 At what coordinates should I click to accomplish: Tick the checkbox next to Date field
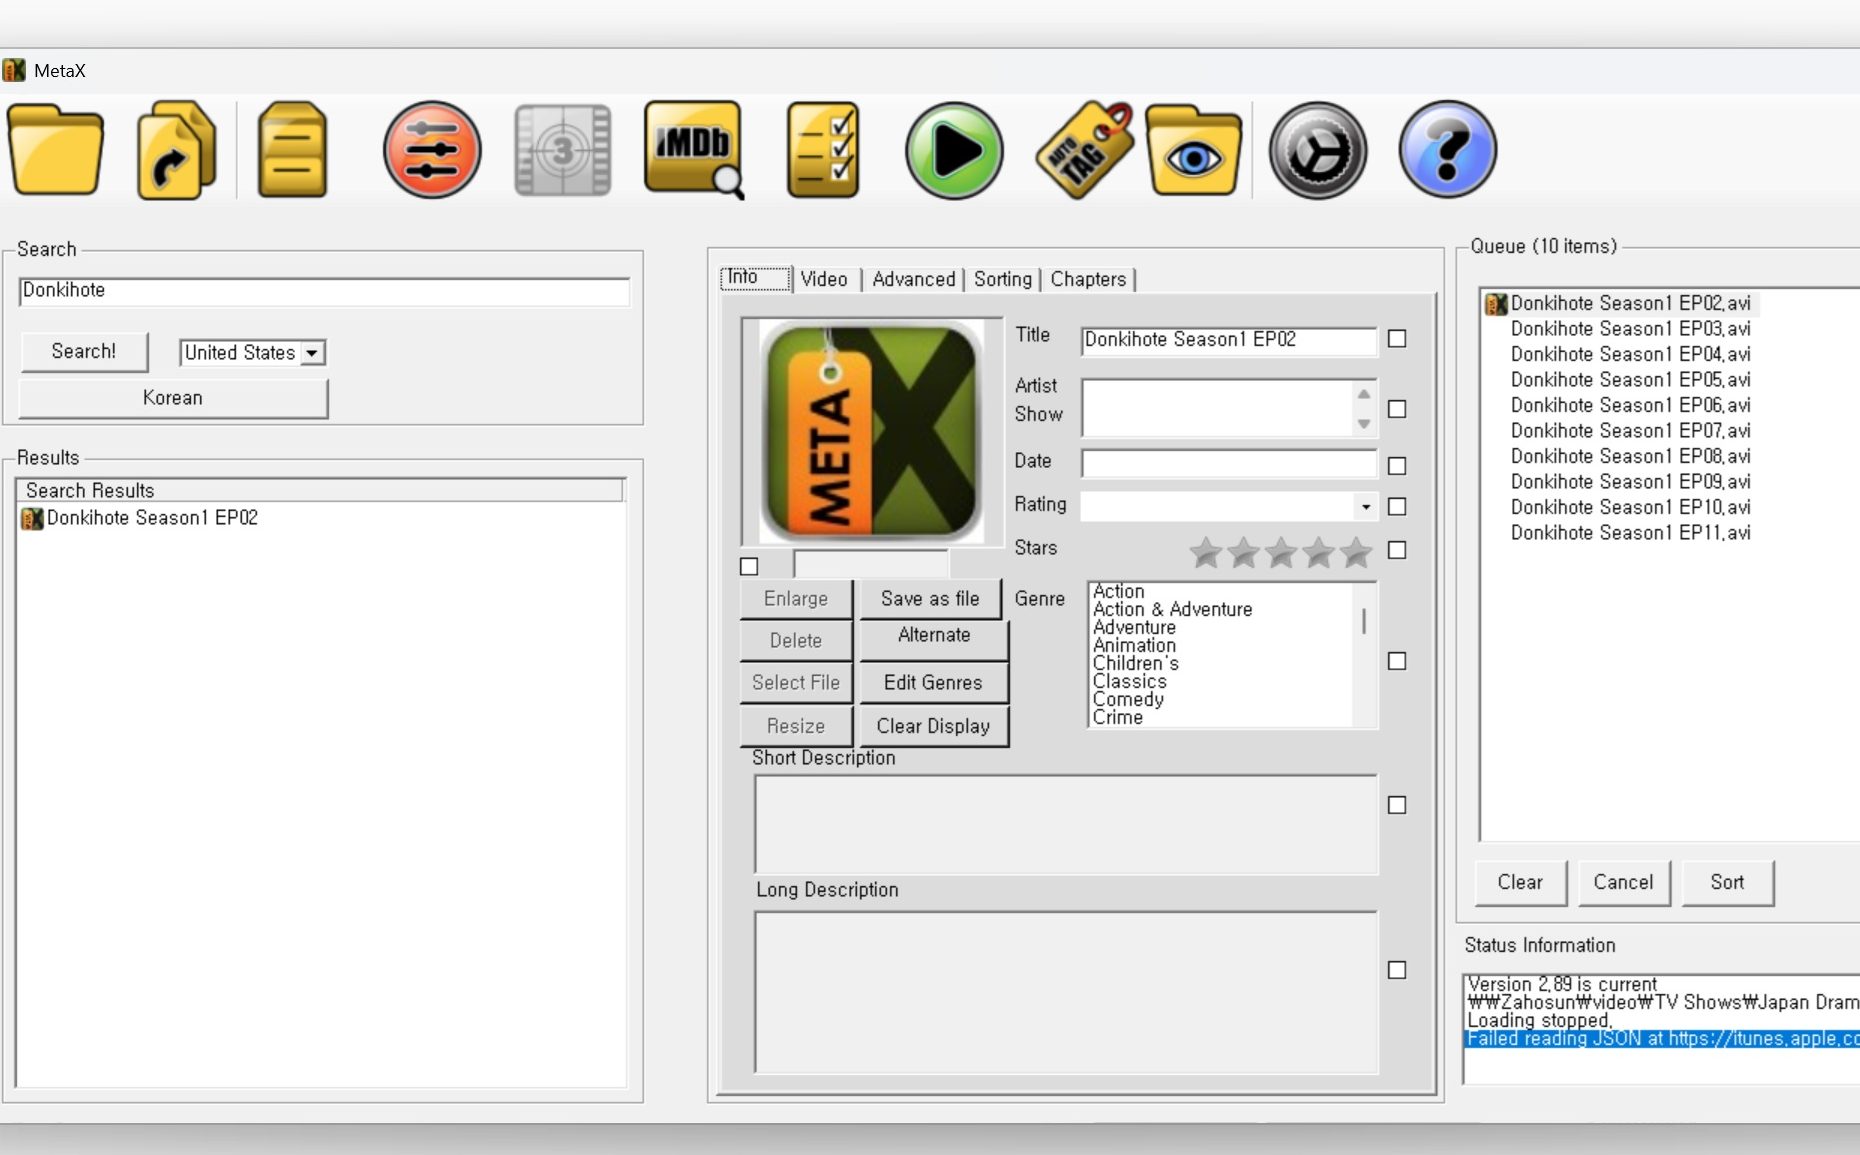1397,466
